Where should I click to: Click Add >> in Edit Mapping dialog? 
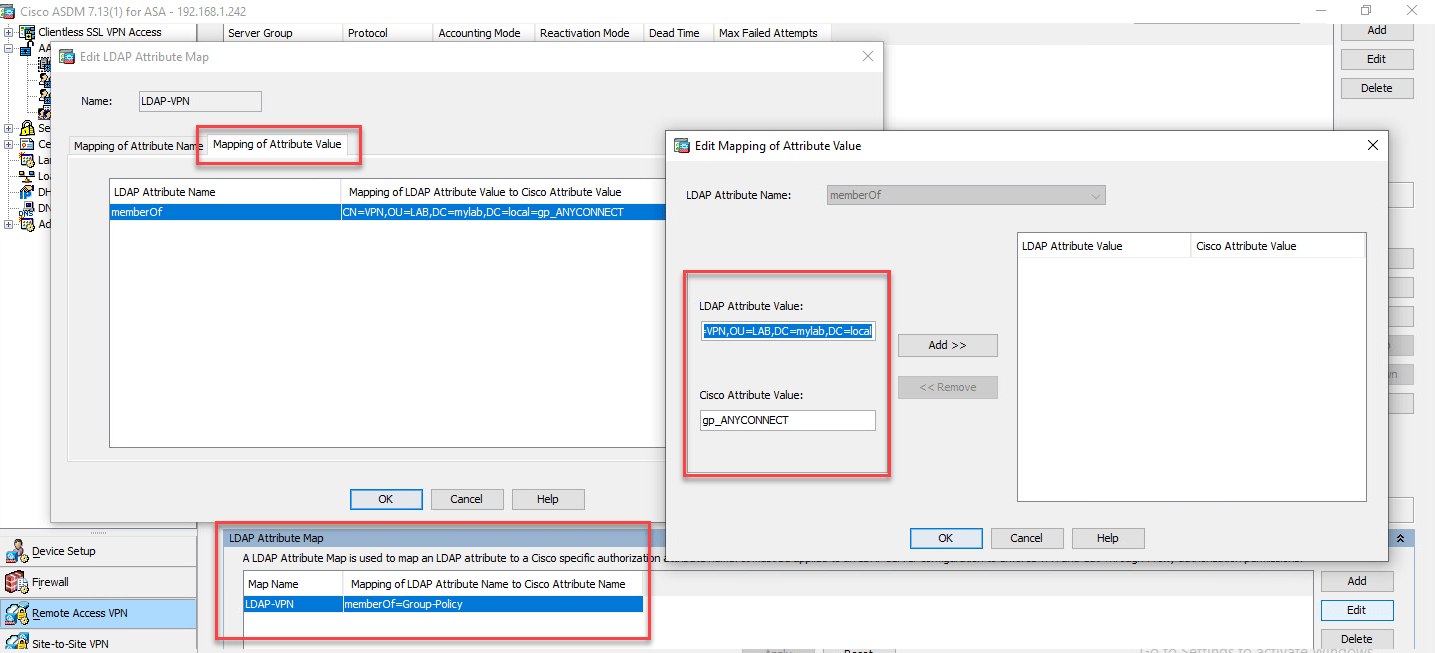click(947, 345)
